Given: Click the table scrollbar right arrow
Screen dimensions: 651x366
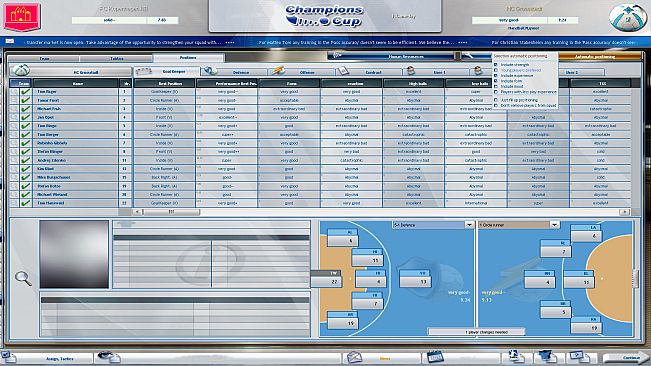Looking at the screenshot, I should (x=624, y=212).
